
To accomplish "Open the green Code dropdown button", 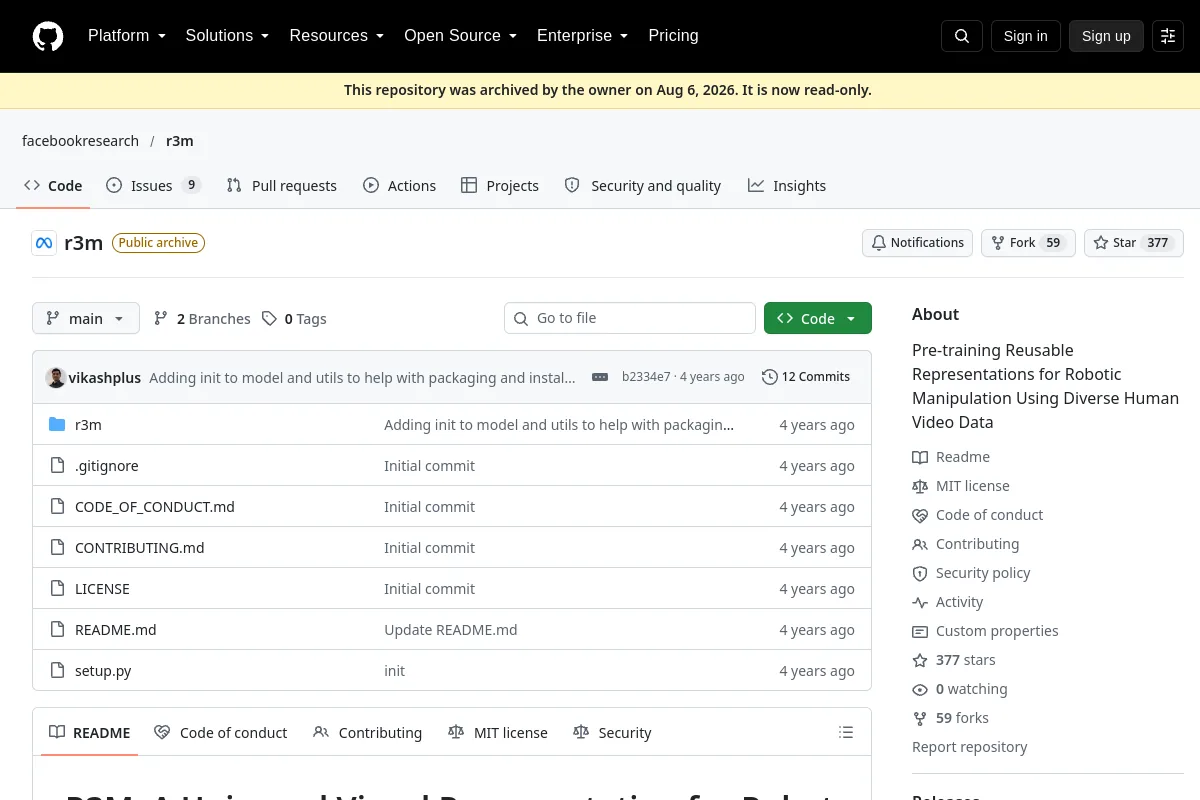I will pos(818,319).
